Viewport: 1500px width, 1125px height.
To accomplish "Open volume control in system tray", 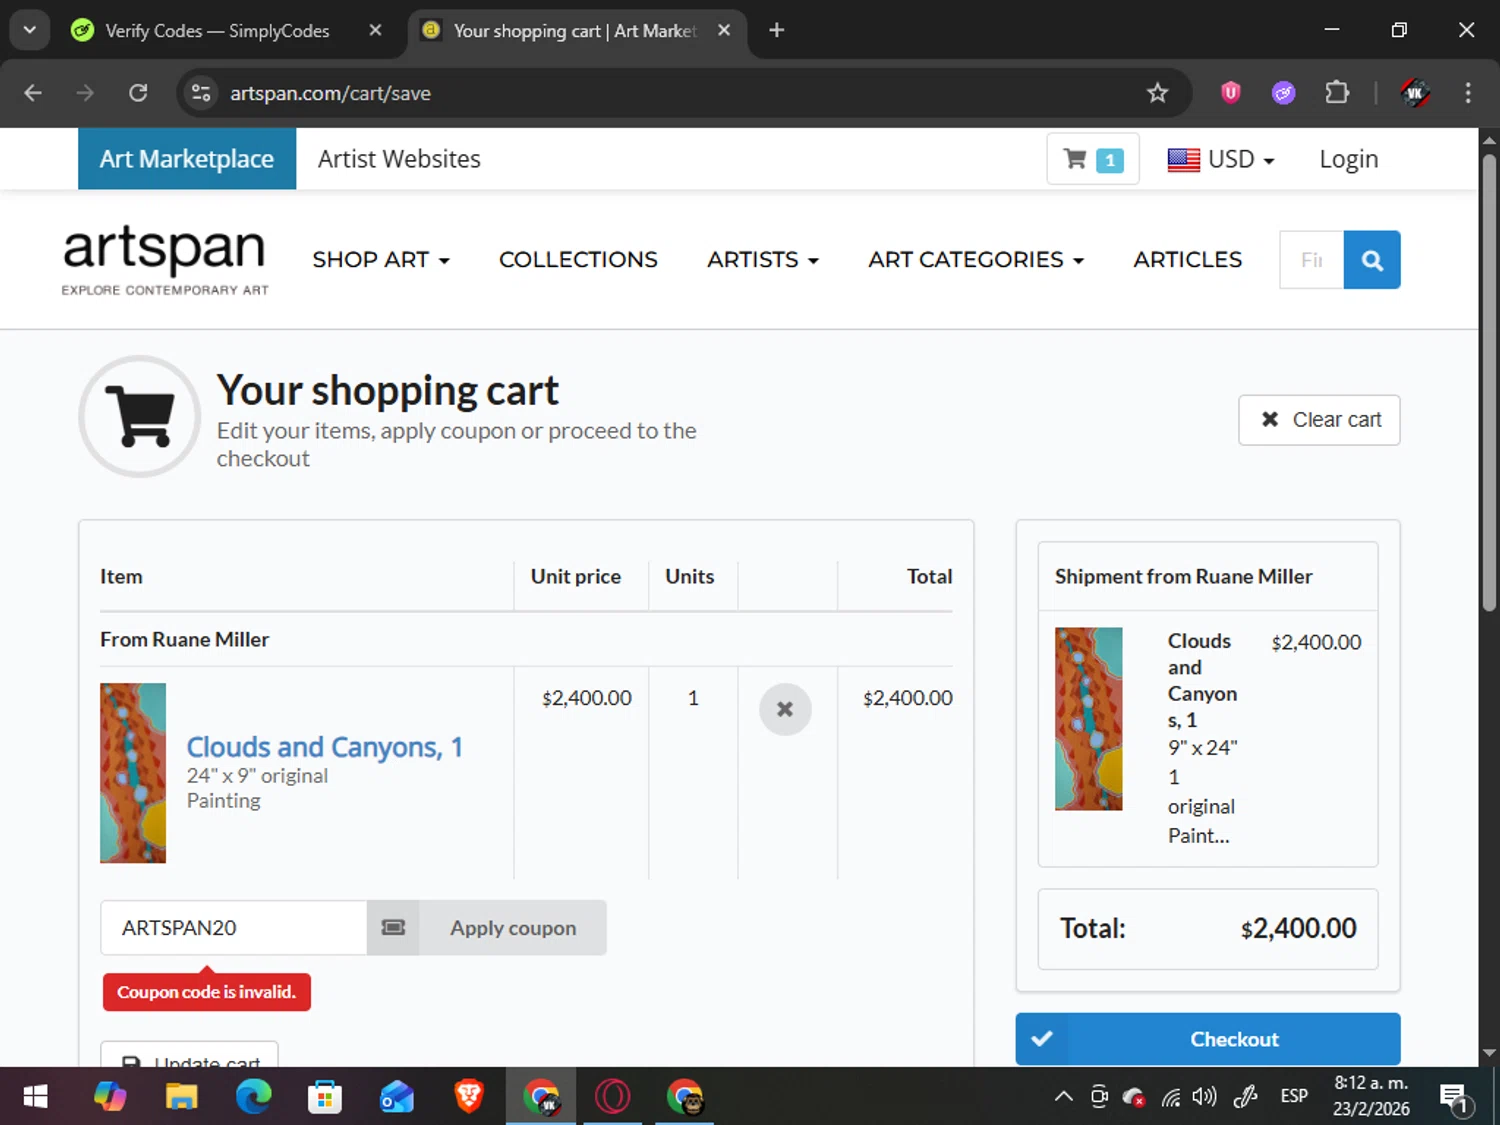I will (x=1205, y=1097).
